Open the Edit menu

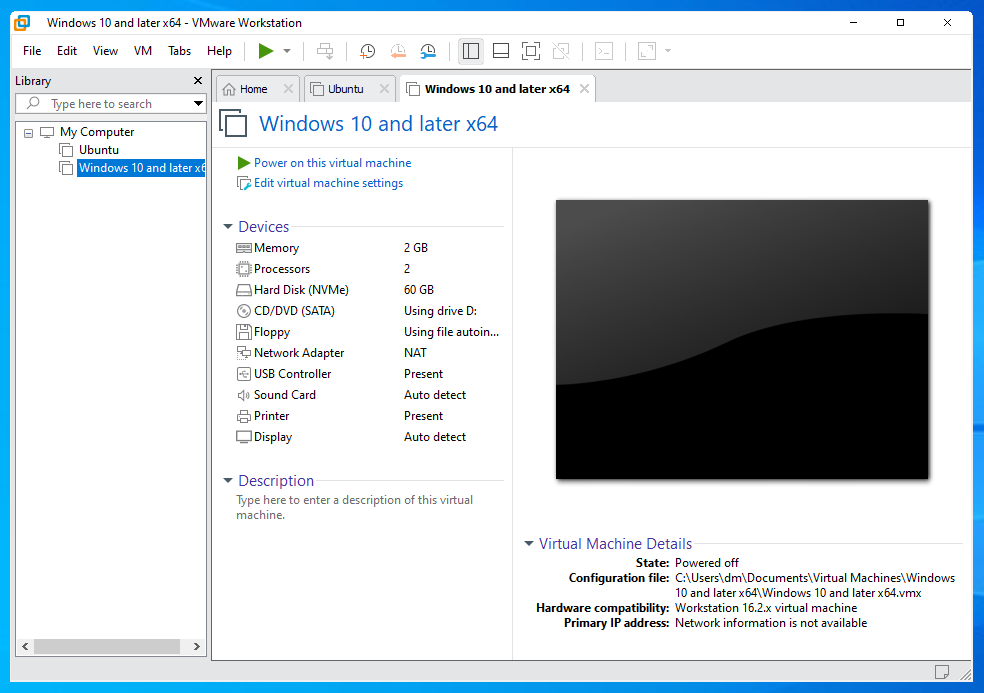pyautogui.click(x=67, y=51)
